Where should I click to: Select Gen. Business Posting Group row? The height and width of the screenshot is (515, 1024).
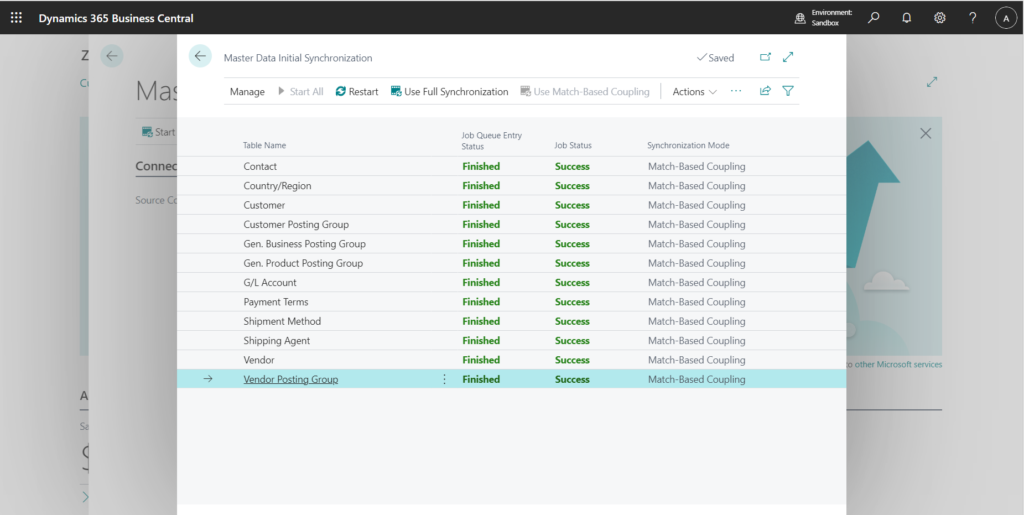pos(511,243)
